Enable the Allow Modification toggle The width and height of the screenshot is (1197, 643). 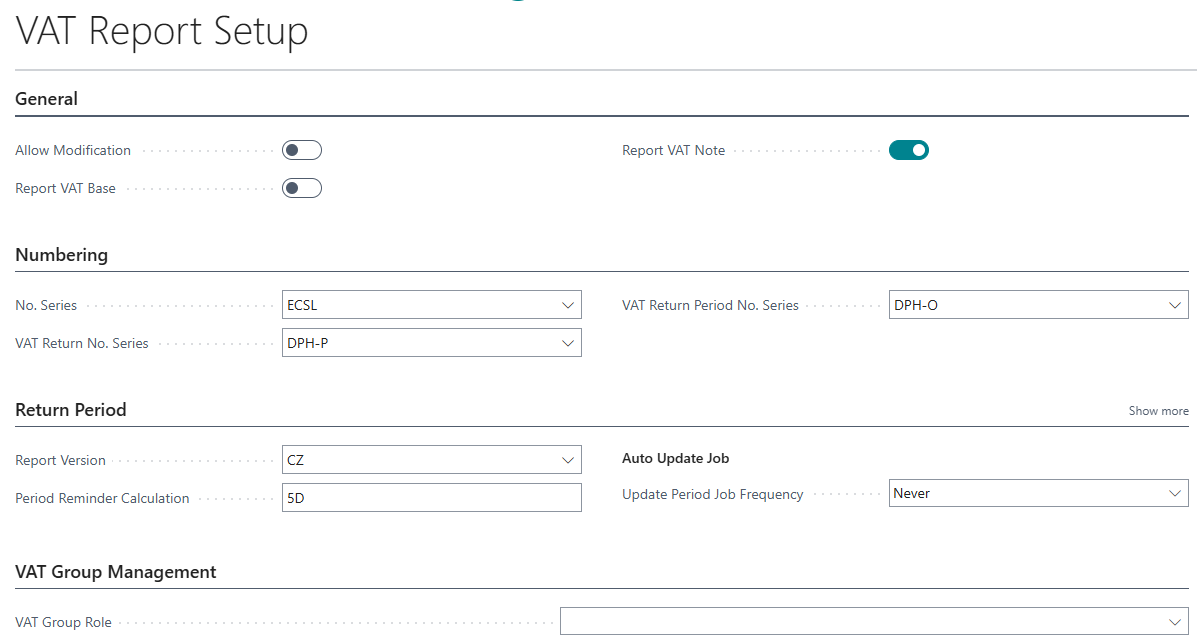click(x=301, y=150)
